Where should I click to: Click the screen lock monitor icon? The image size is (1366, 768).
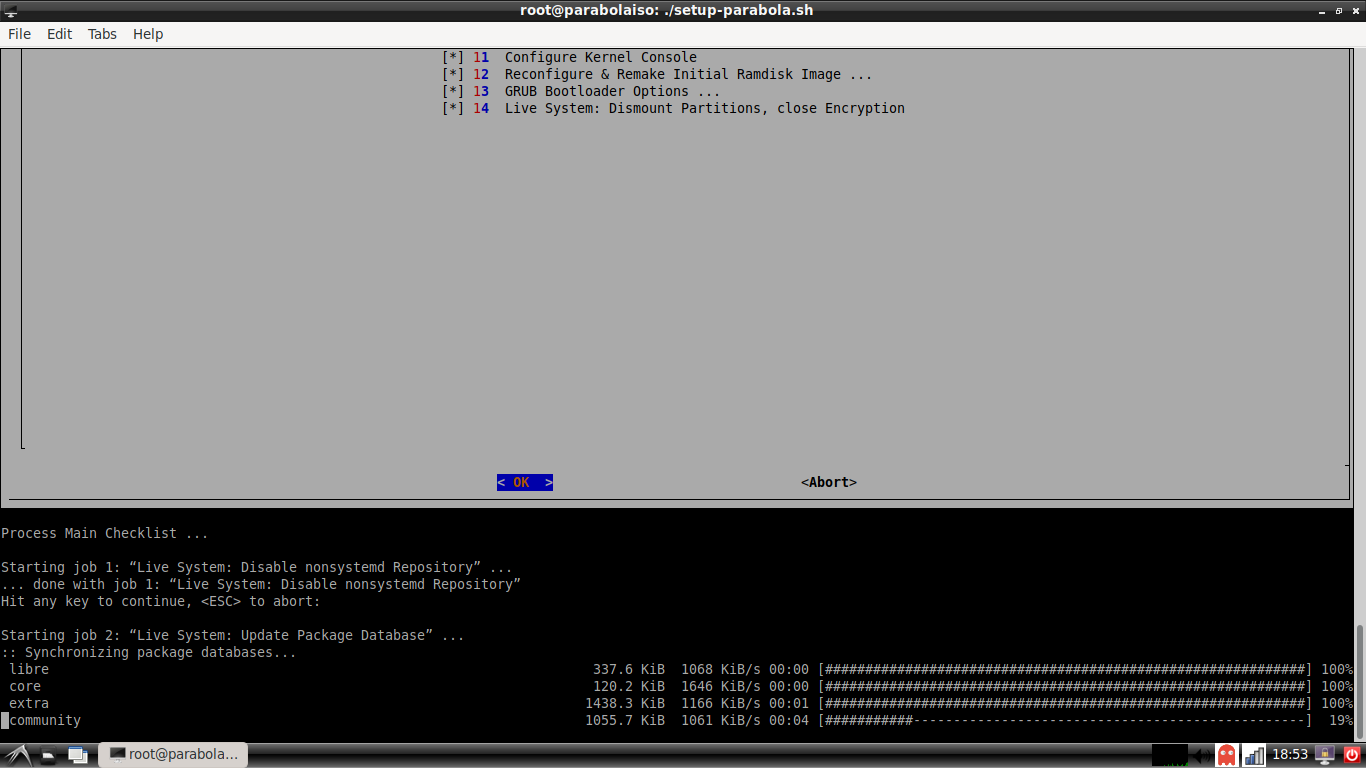[x=1325, y=754]
